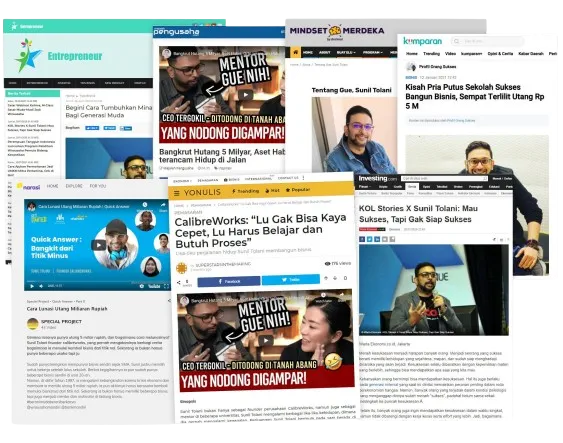Open the Kumparan Video menu
This screenshot has height=443, width=563.
tap(451, 53)
